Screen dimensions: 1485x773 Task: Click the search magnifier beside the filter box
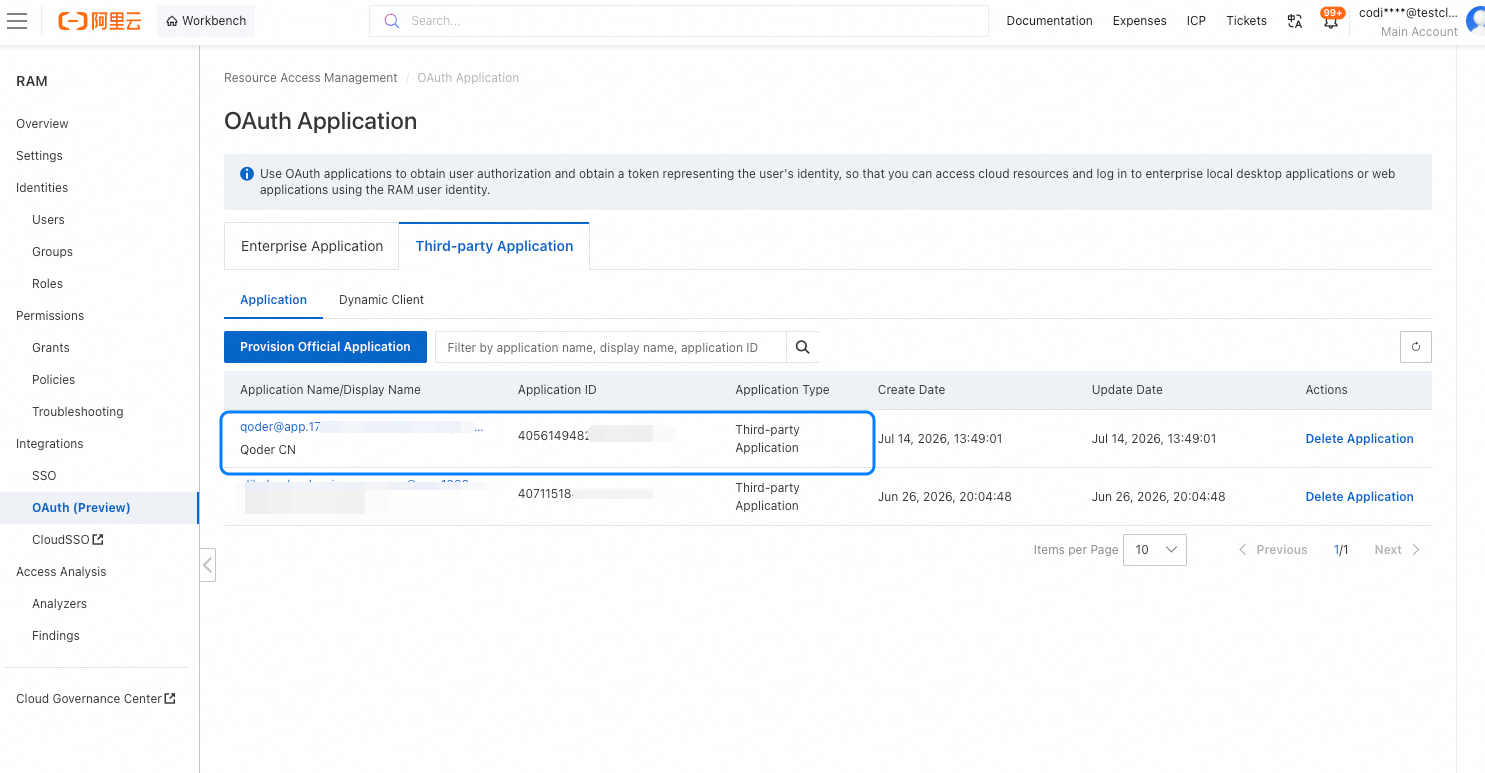[x=802, y=347]
